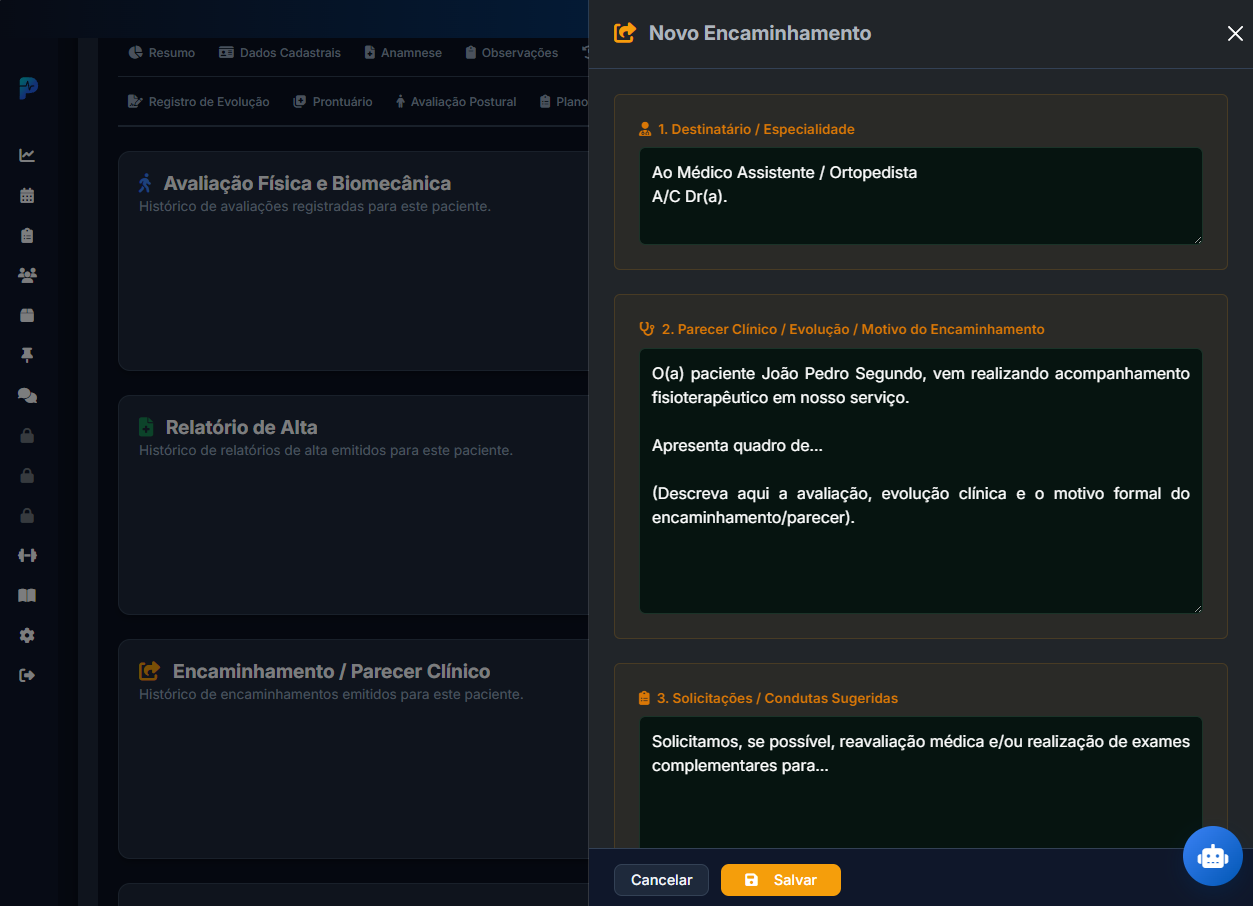Open the Avaliação Postural tab
1253x906 pixels.
point(456,101)
